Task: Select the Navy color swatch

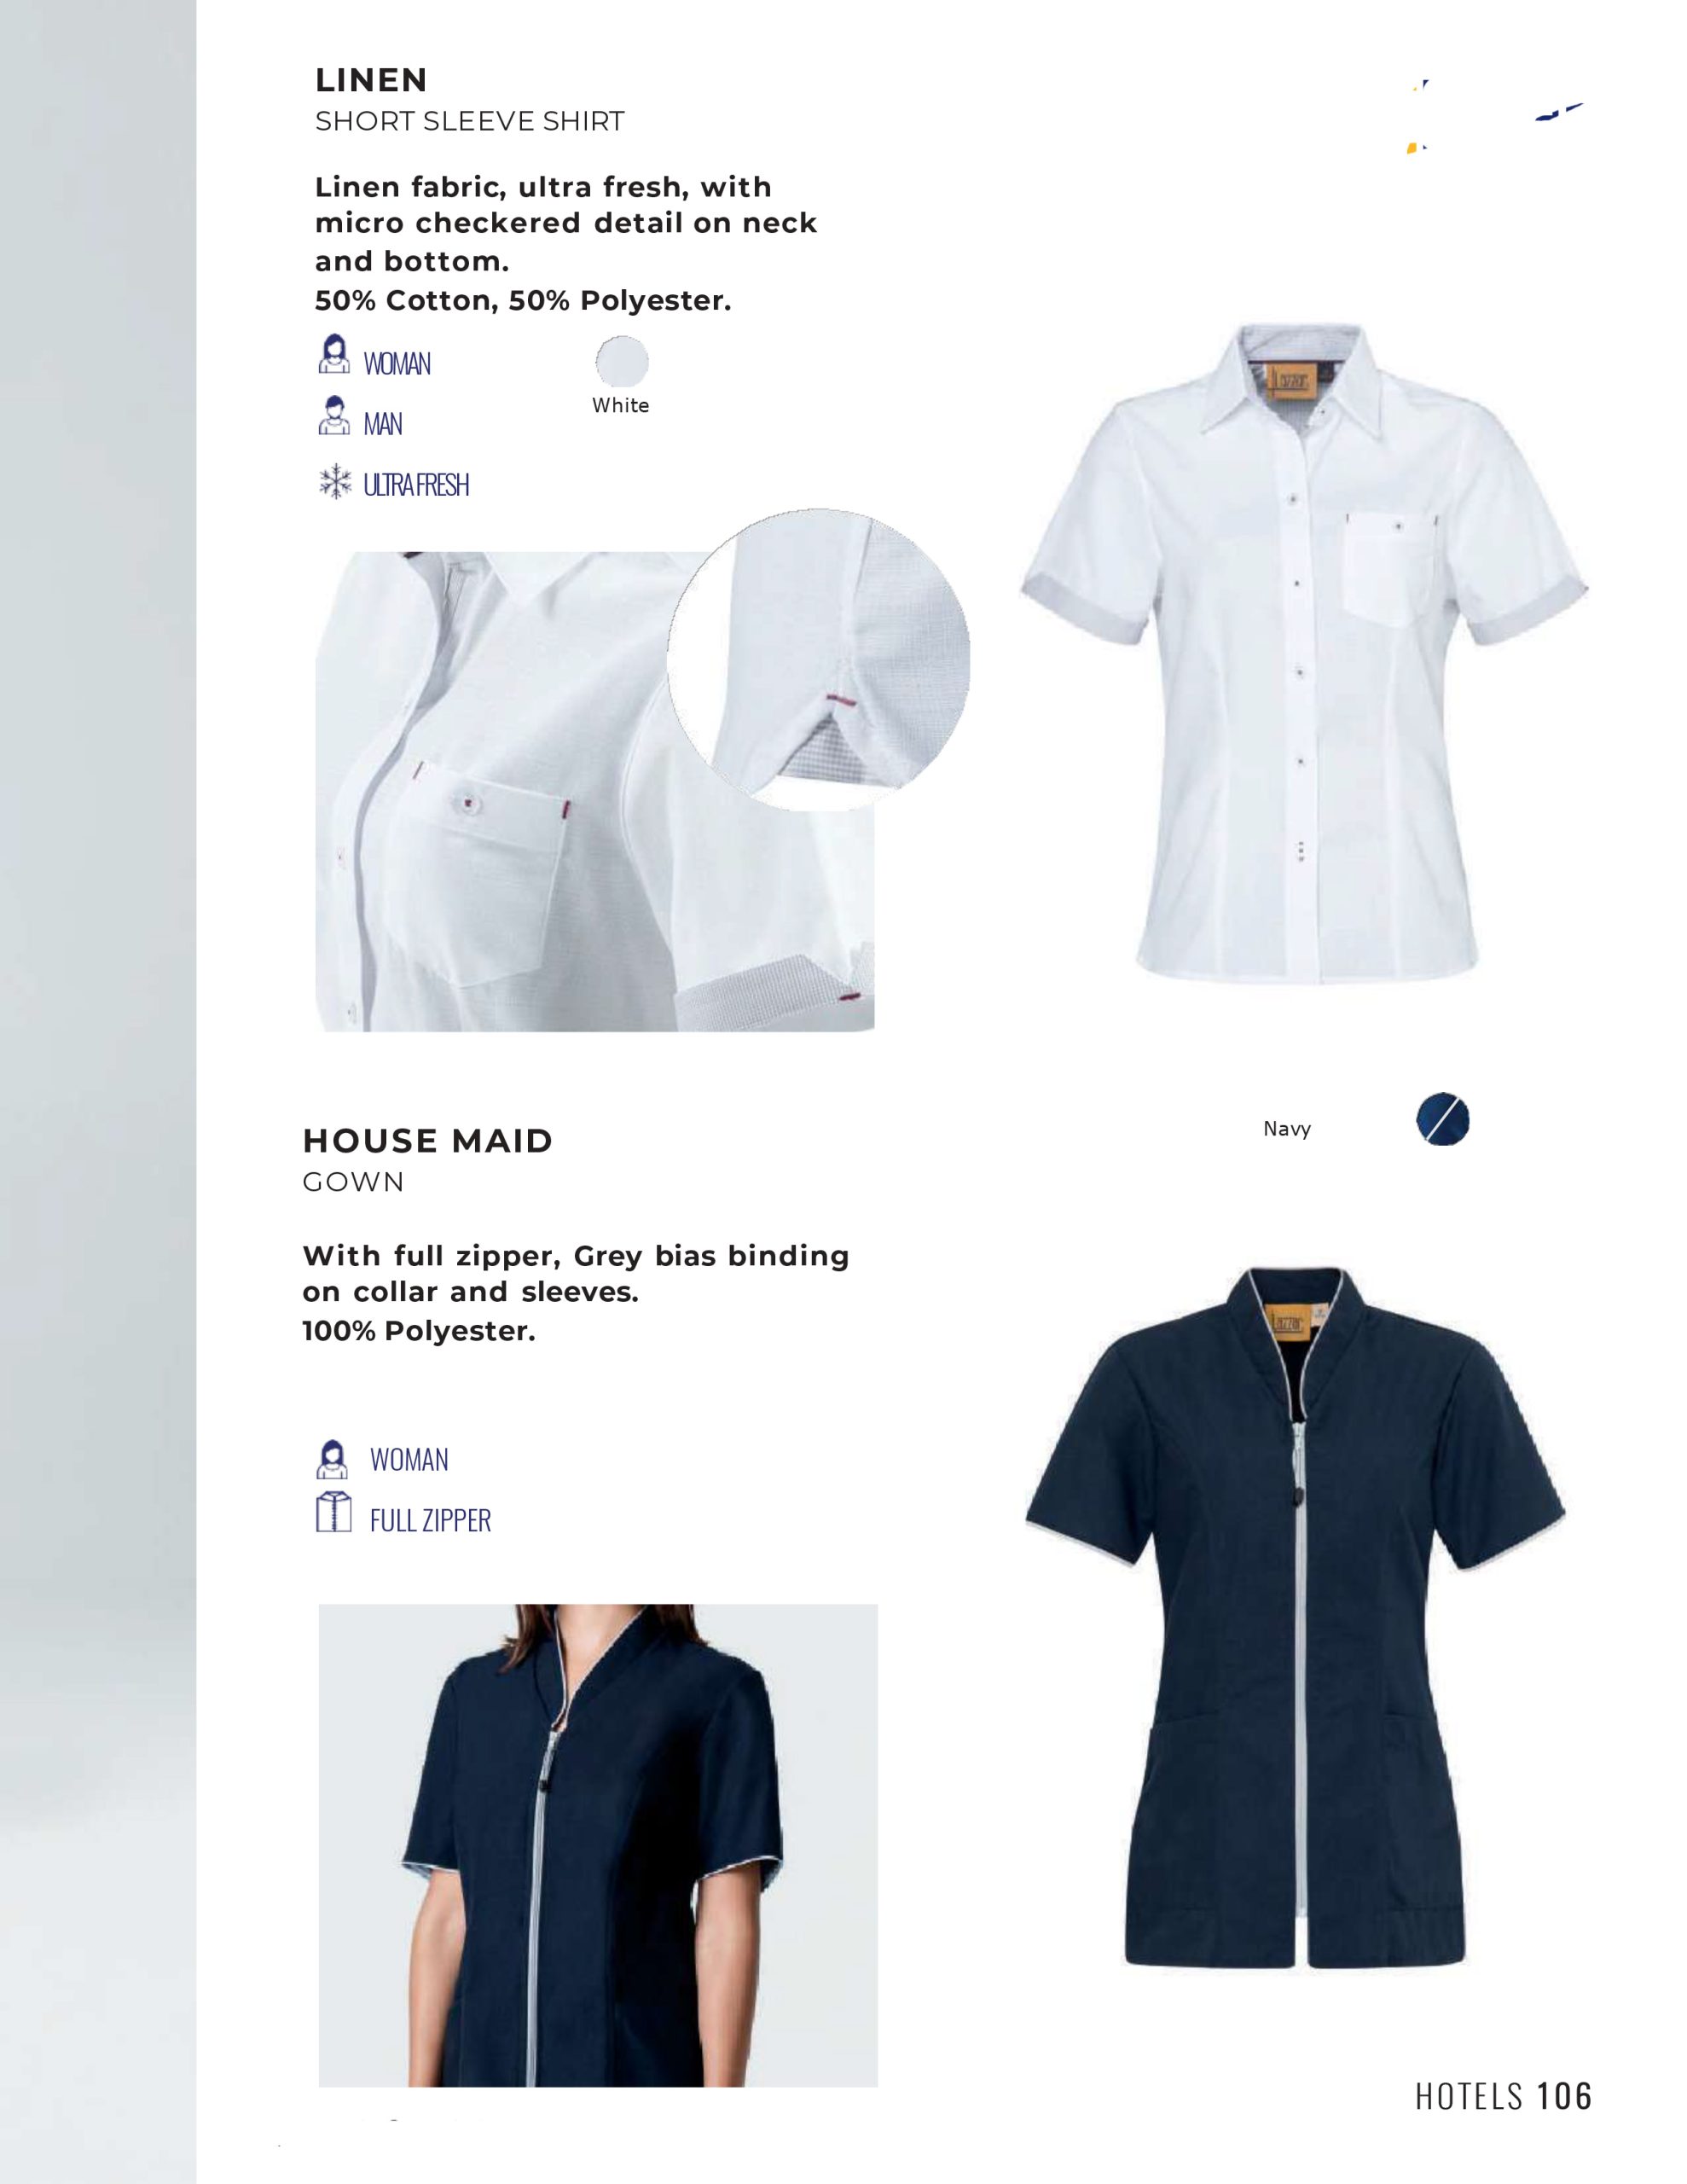Action: click(1443, 1119)
